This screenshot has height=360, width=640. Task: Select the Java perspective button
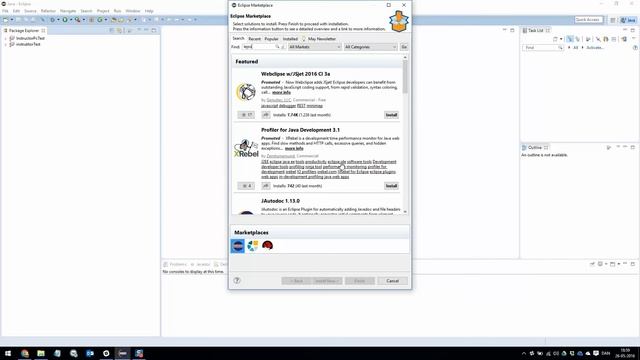(x=628, y=20)
